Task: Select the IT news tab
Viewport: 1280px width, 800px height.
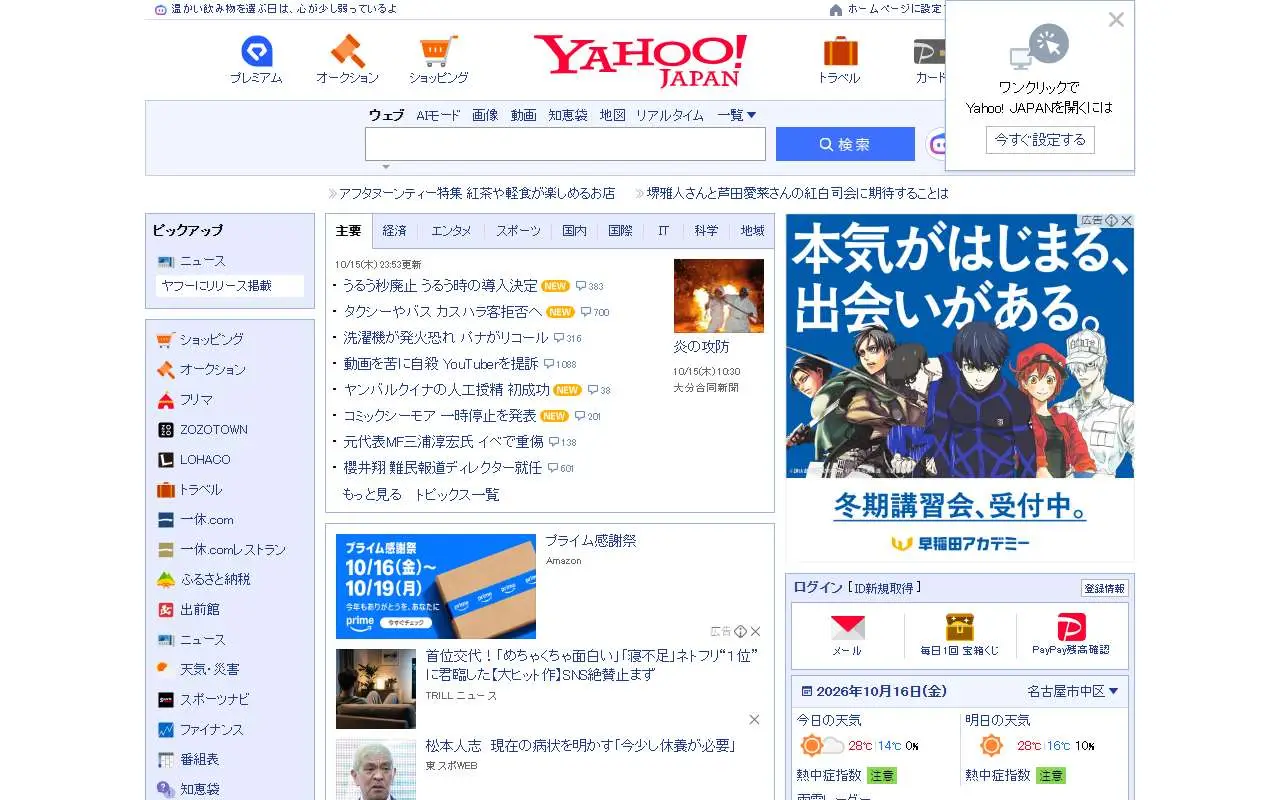Action: click(x=664, y=231)
